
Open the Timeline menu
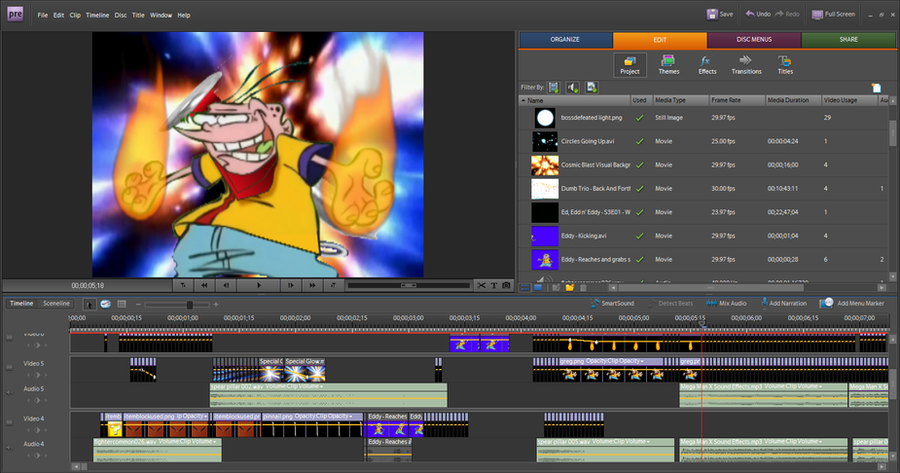click(x=98, y=15)
